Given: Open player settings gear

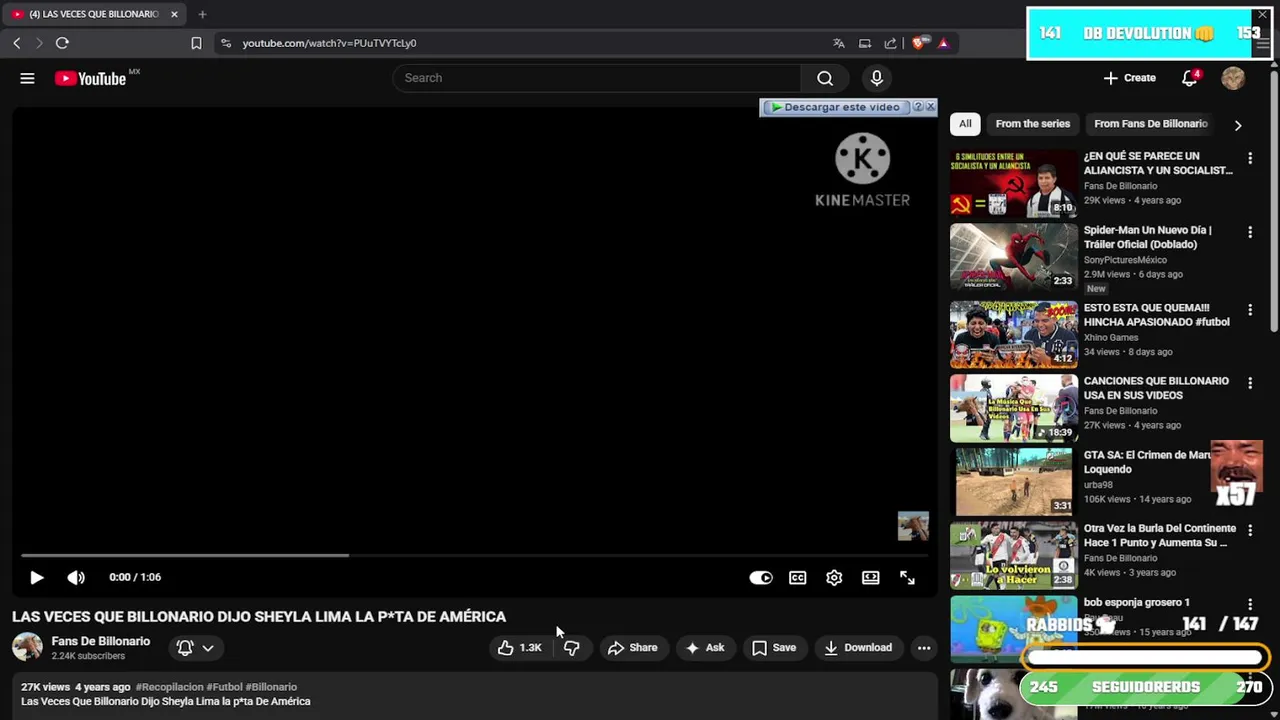Looking at the screenshot, I should (834, 577).
